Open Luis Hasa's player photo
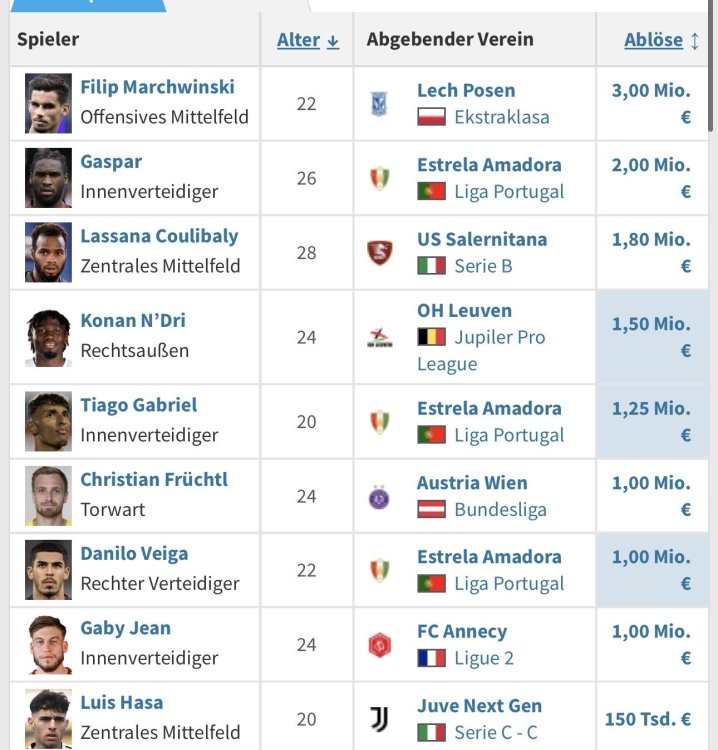 48,719
